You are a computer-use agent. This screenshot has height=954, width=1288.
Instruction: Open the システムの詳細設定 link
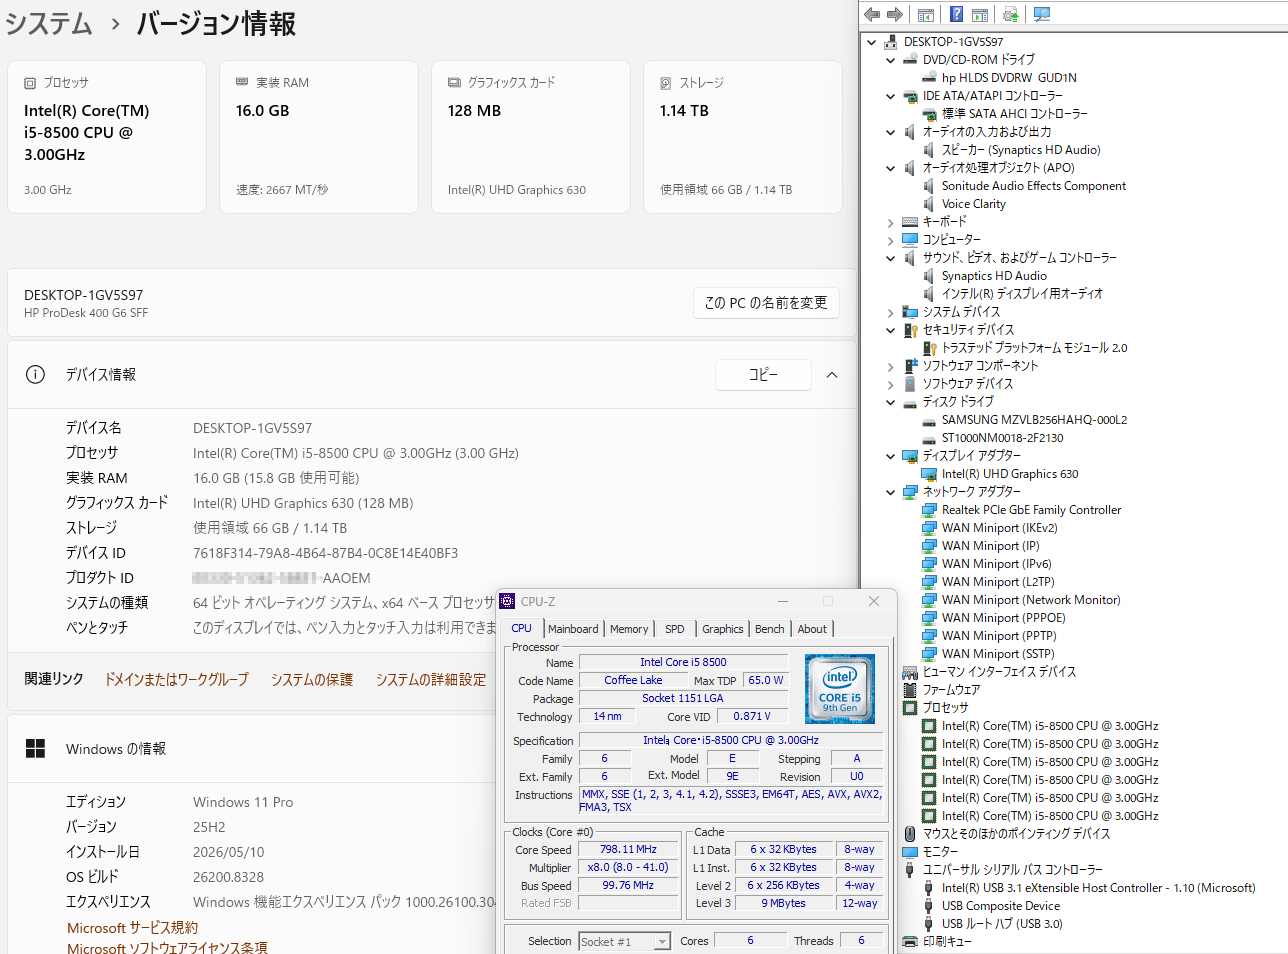coord(431,679)
